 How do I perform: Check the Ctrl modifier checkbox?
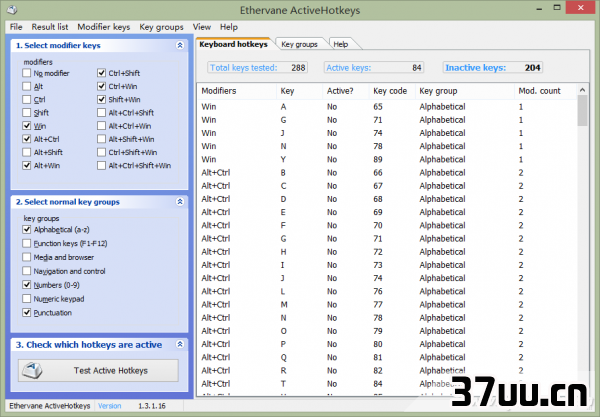[x=26, y=99]
